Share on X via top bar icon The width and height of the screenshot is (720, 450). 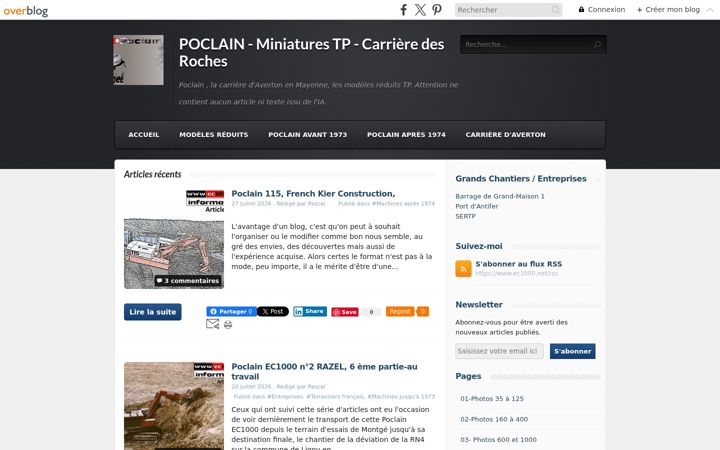click(420, 10)
